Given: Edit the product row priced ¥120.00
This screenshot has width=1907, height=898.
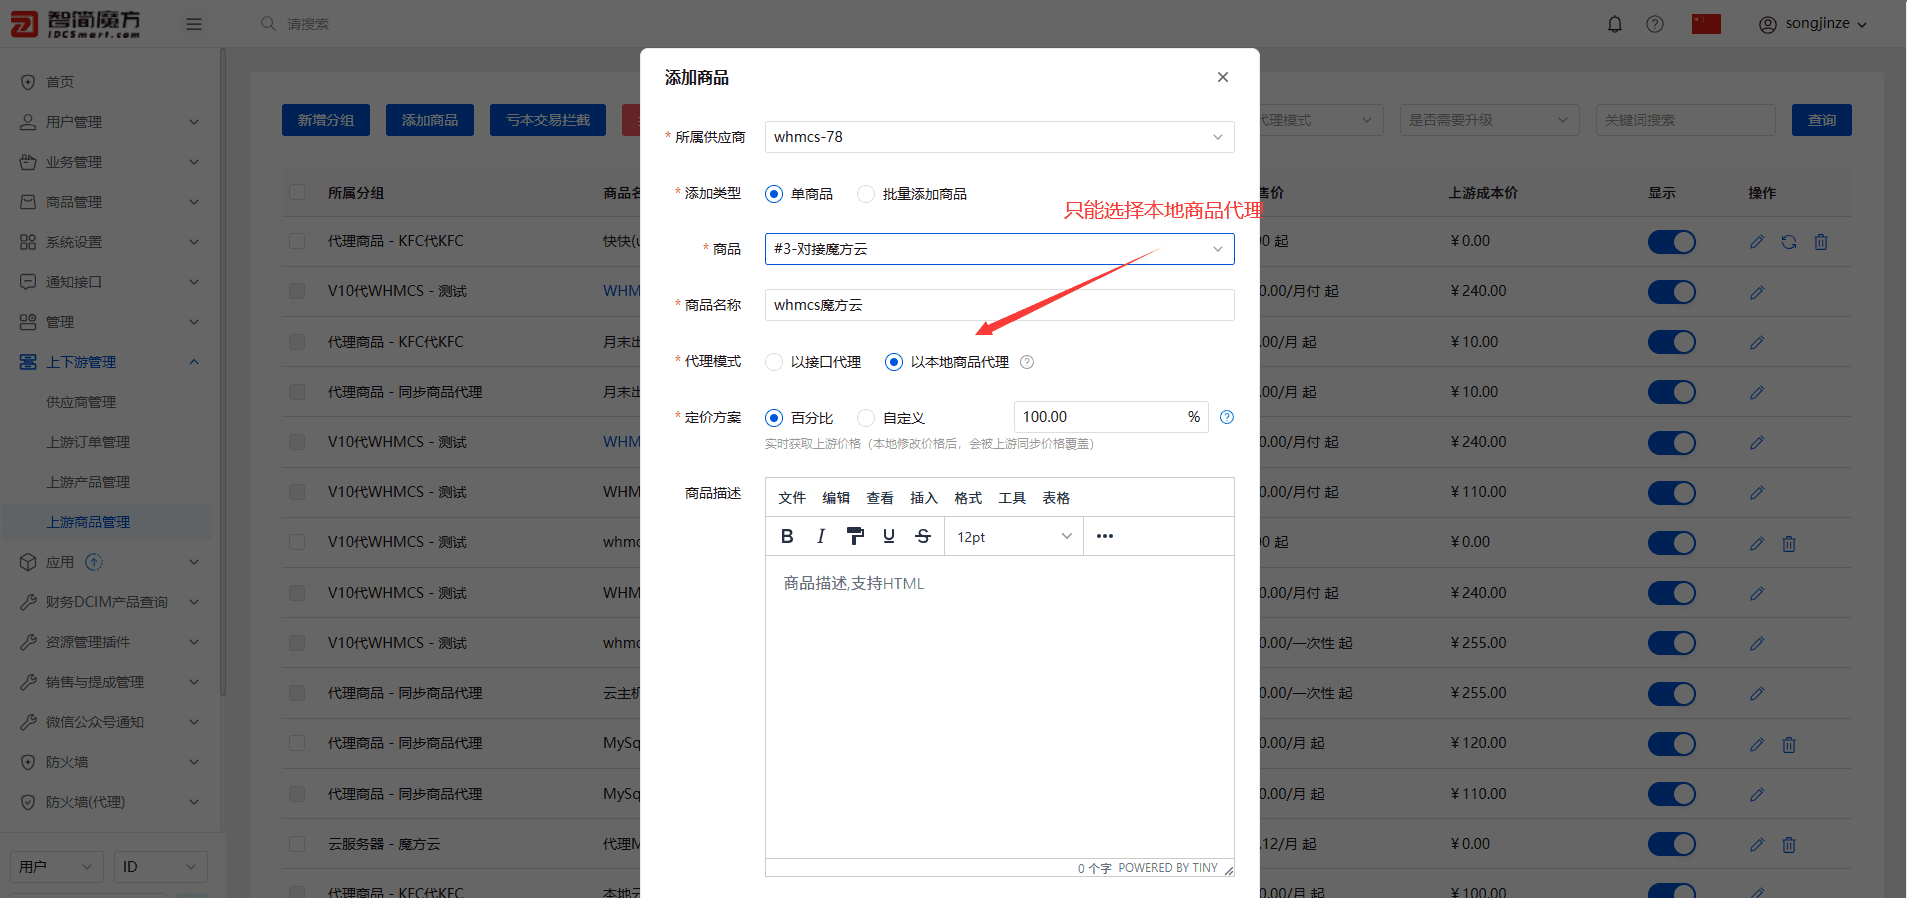Looking at the screenshot, I should pos(1757,744).
